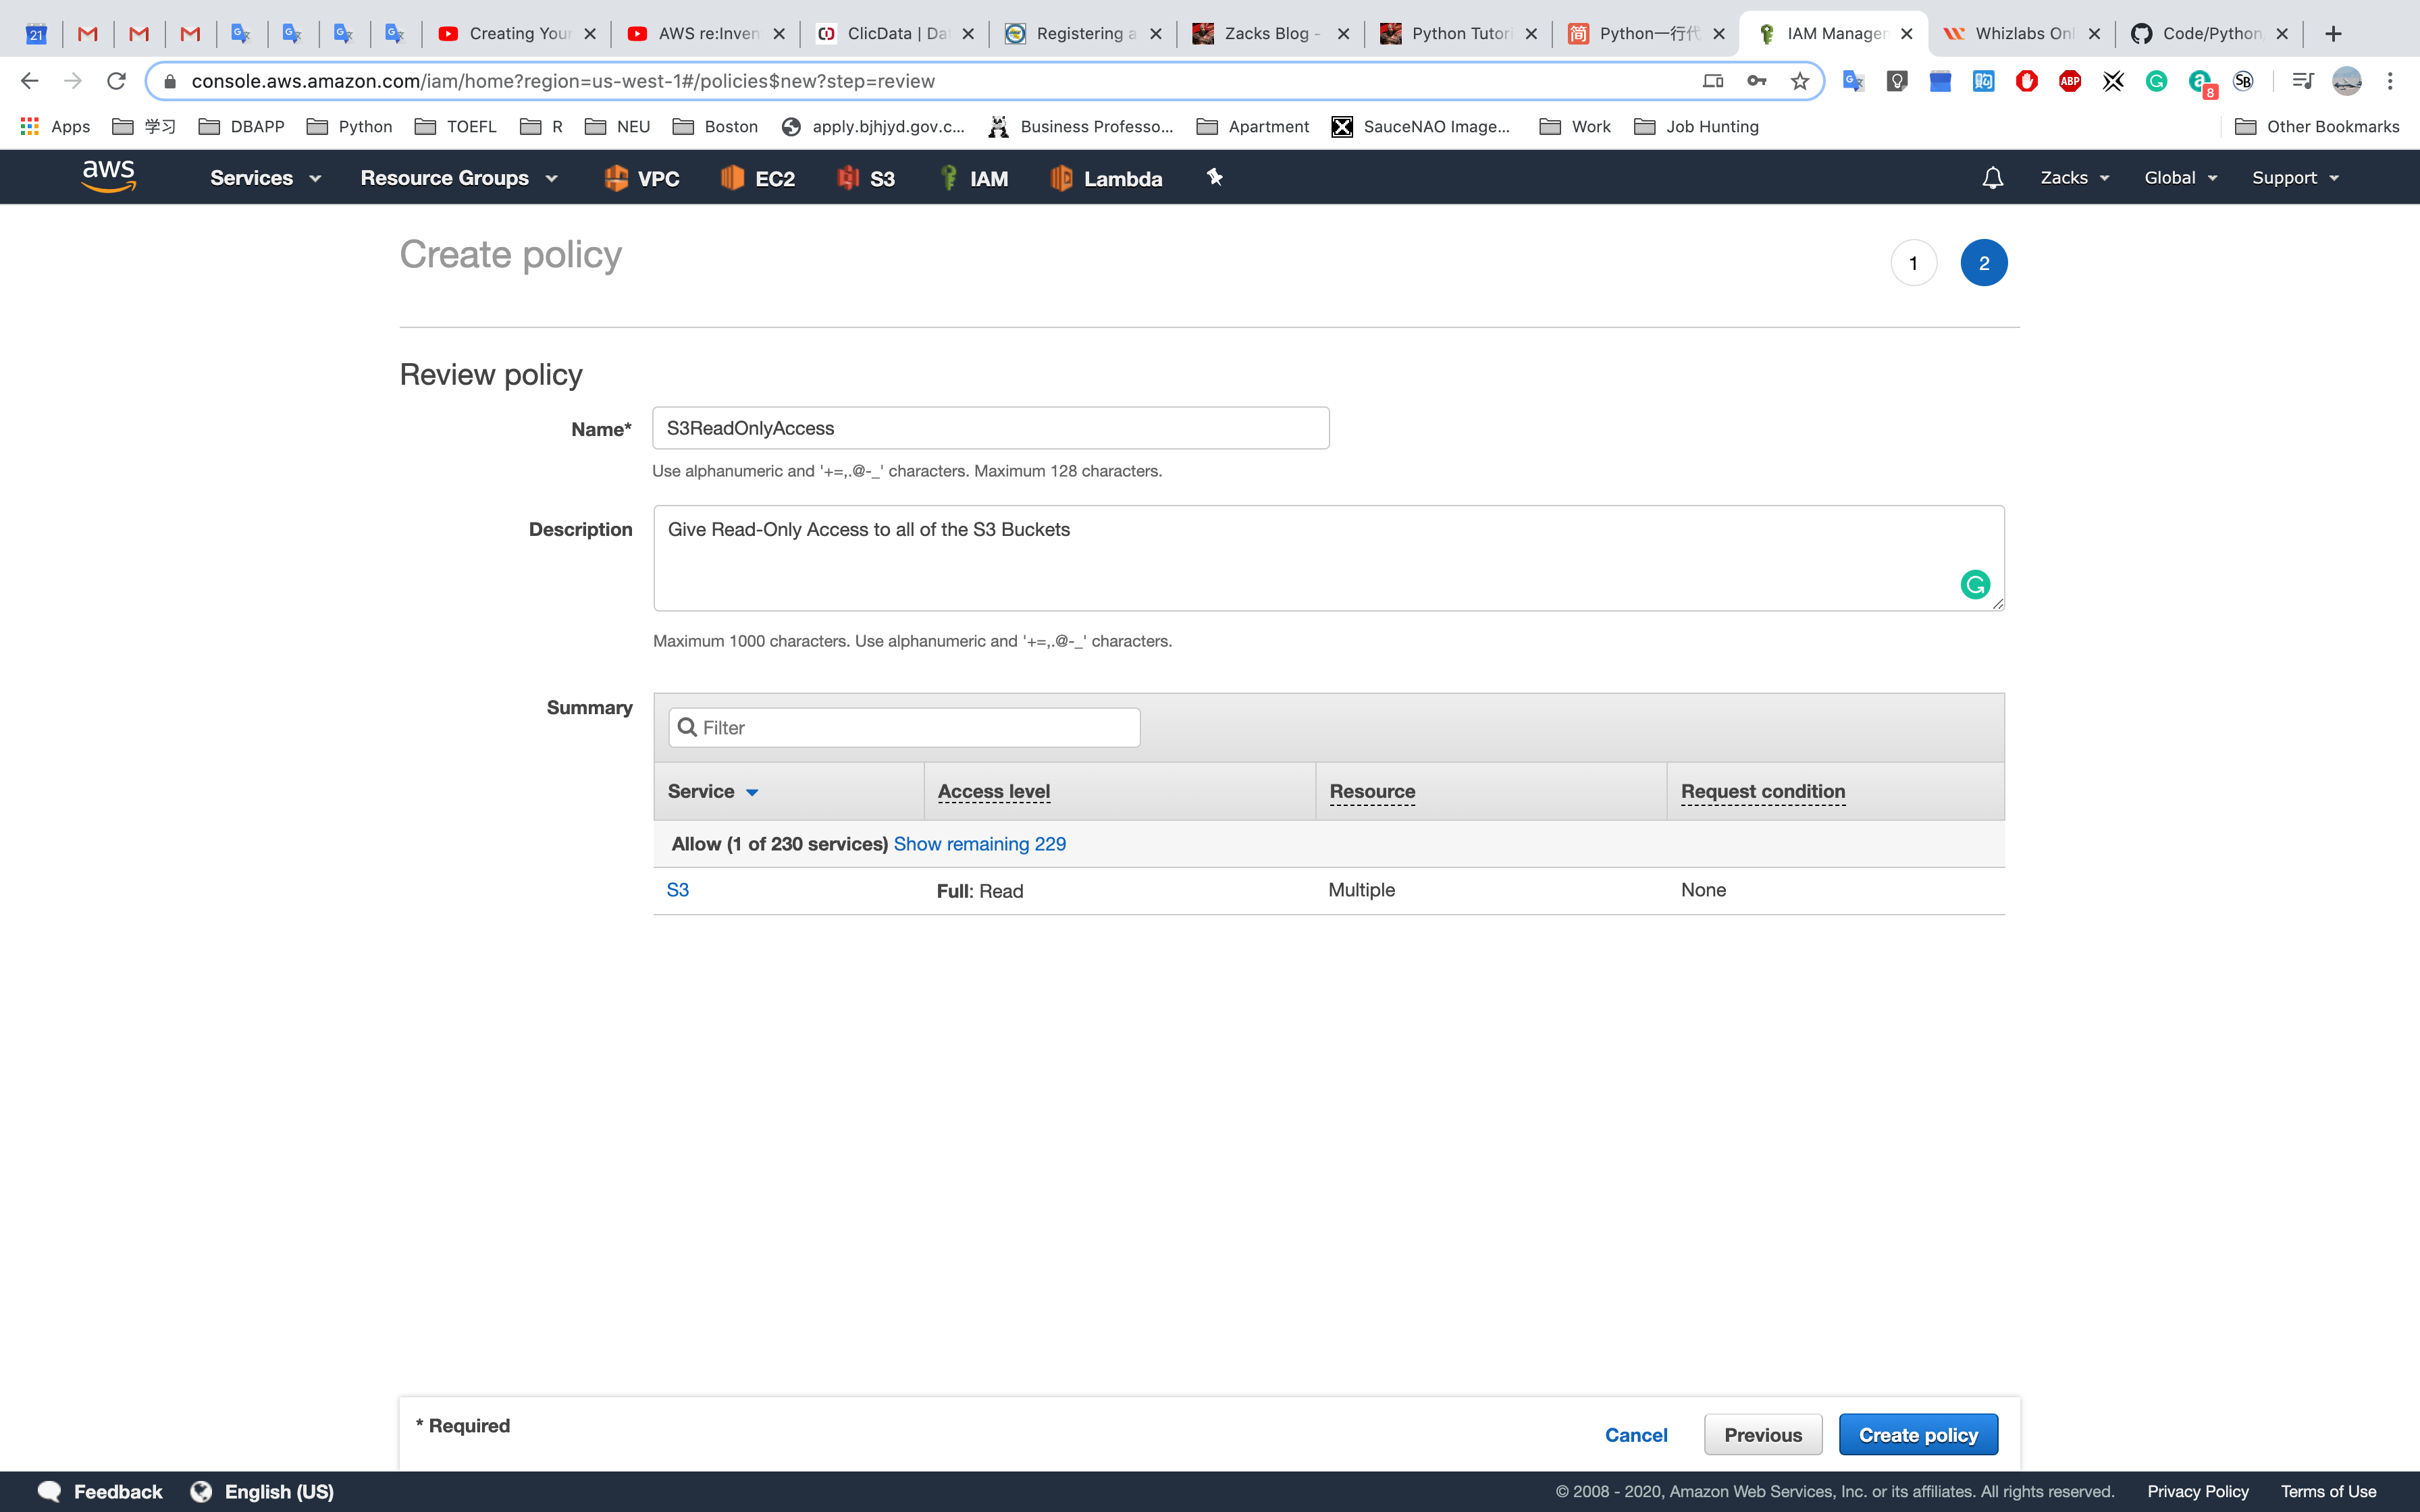Image resolution: width=2420 pixels, height=1512 pixels.
Task: Open the notifications bell icon
Action: point(1992,178)
